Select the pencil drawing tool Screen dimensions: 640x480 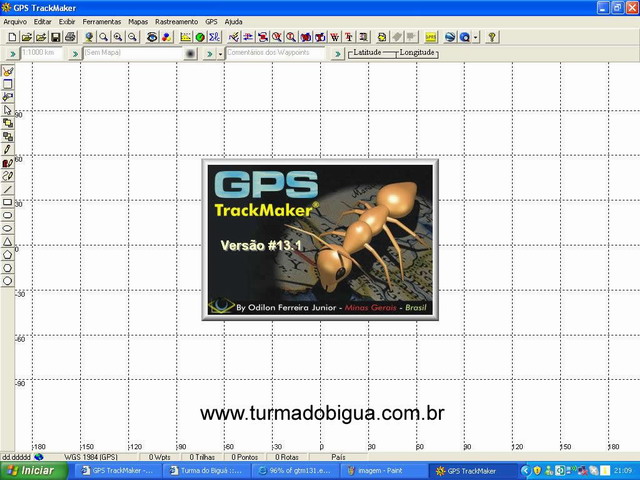(x=7, y=149)
